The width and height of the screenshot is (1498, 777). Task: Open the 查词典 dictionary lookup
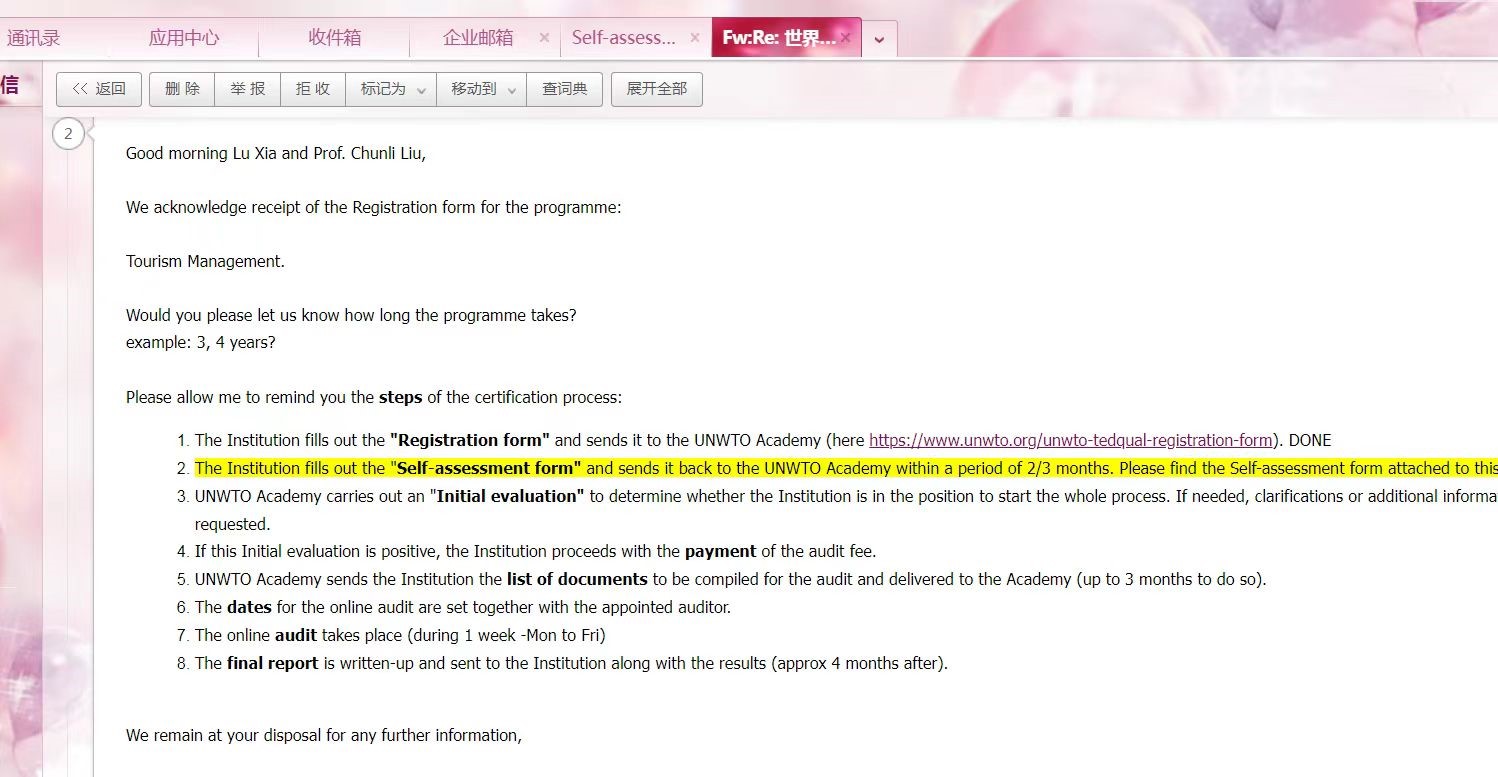[564, 89]
